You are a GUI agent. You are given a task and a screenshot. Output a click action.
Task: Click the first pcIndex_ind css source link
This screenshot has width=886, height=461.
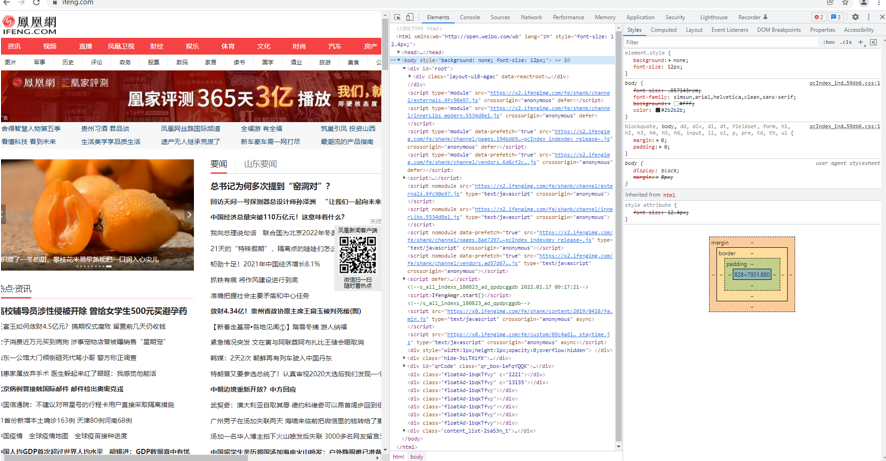845,83
